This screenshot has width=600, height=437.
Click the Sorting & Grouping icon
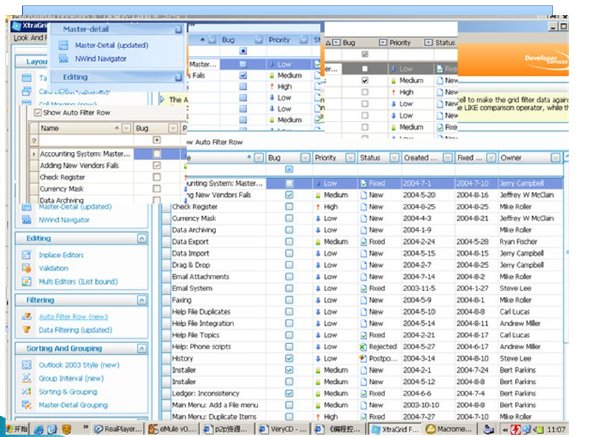click(x=26, y=391)
